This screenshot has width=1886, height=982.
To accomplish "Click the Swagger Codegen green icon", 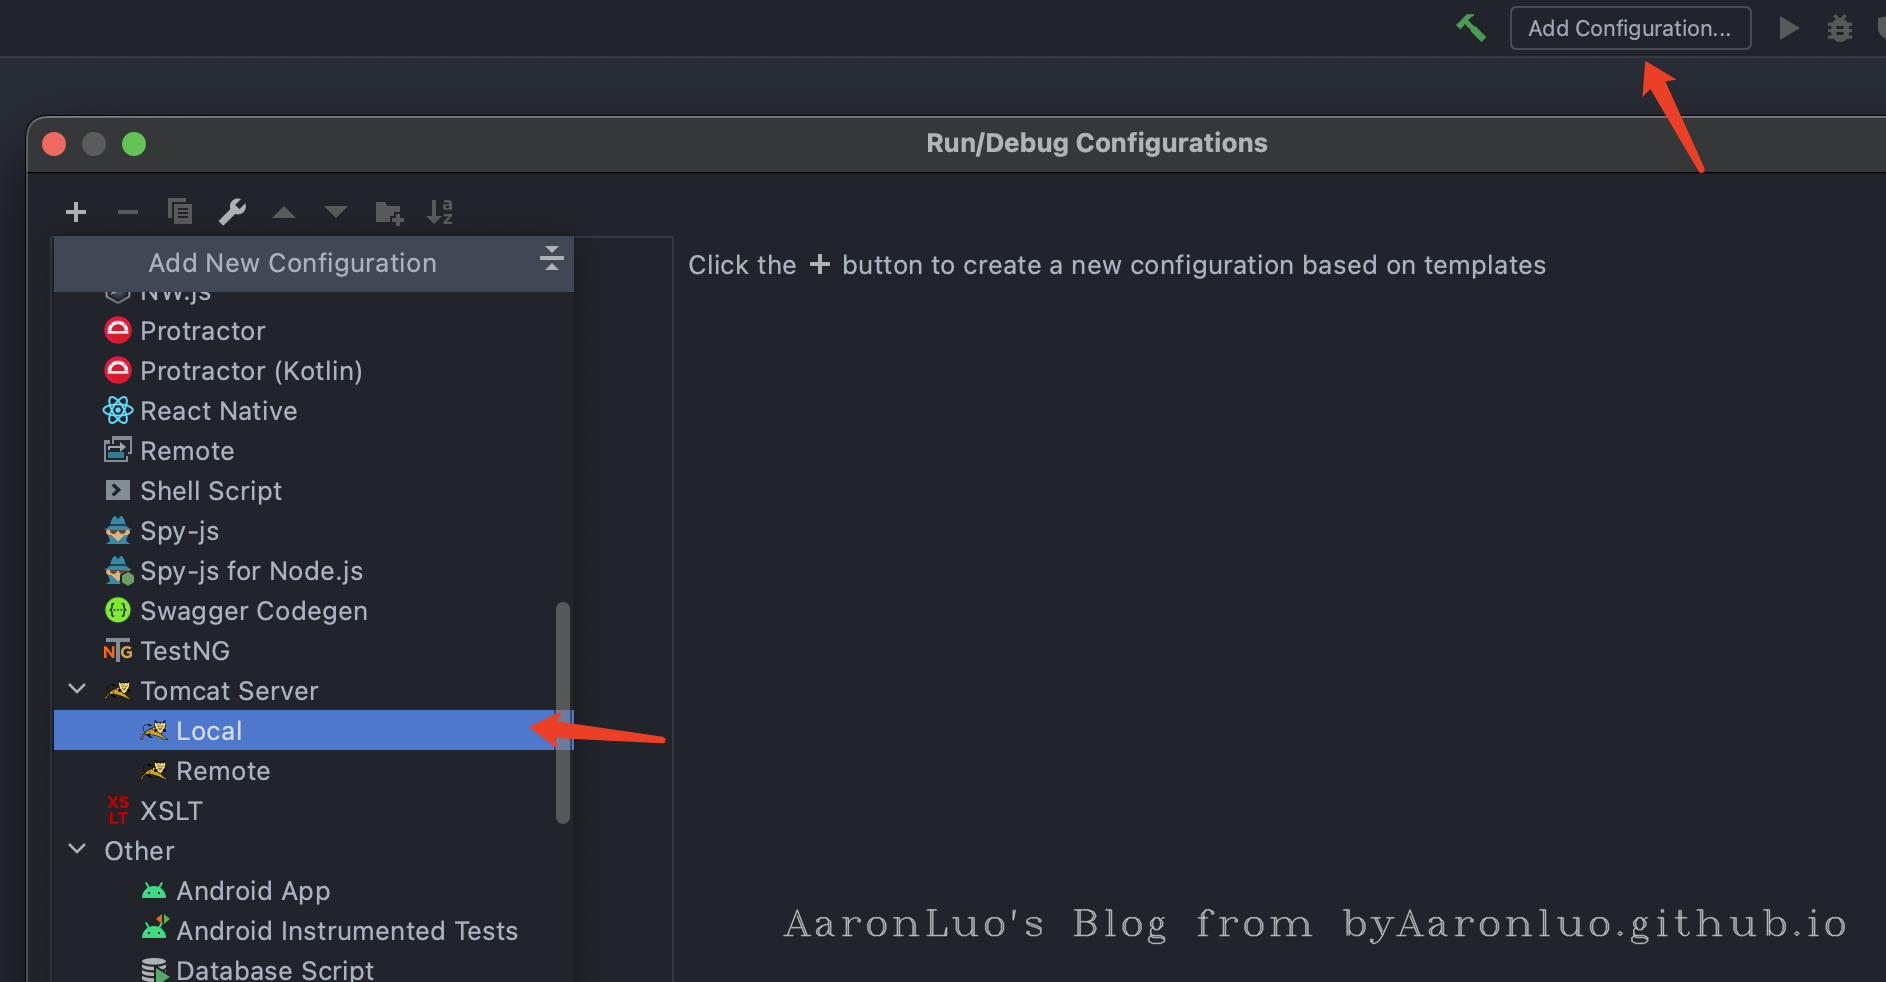I will [x=118, y=610].
